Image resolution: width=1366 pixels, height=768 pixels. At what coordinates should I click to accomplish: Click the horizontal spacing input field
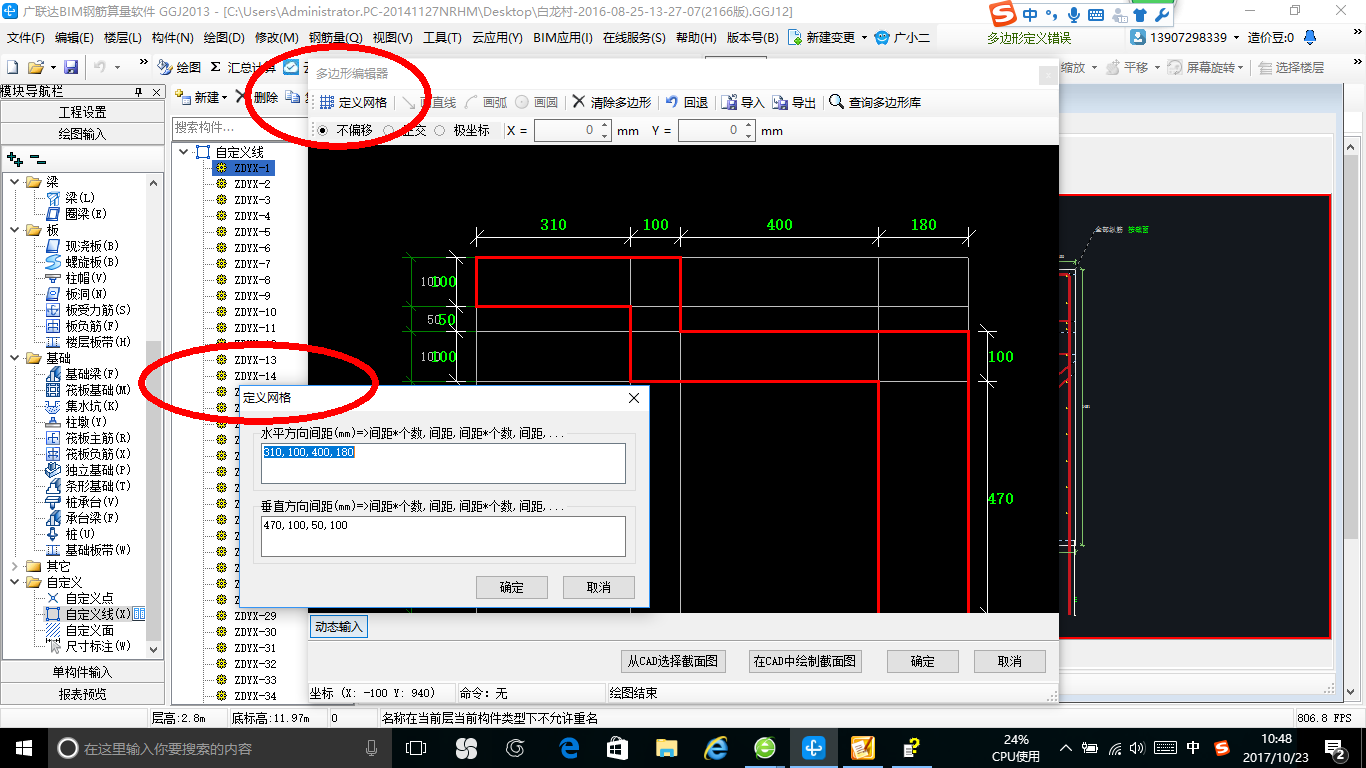pyautogui.click(x=444, y=463)
